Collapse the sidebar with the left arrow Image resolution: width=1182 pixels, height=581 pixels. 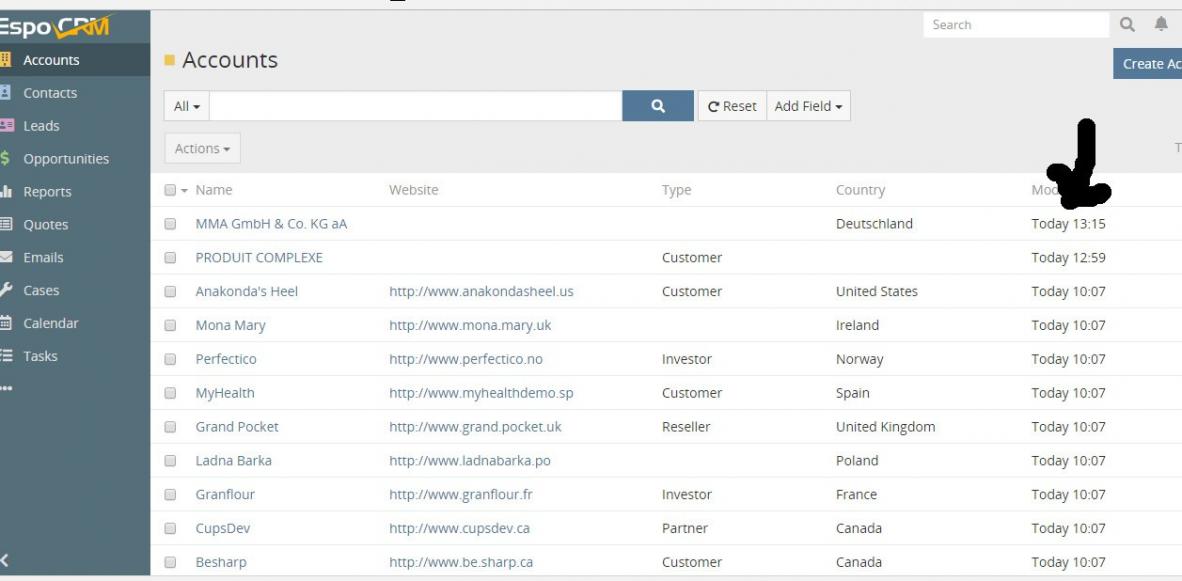[6, 561]
